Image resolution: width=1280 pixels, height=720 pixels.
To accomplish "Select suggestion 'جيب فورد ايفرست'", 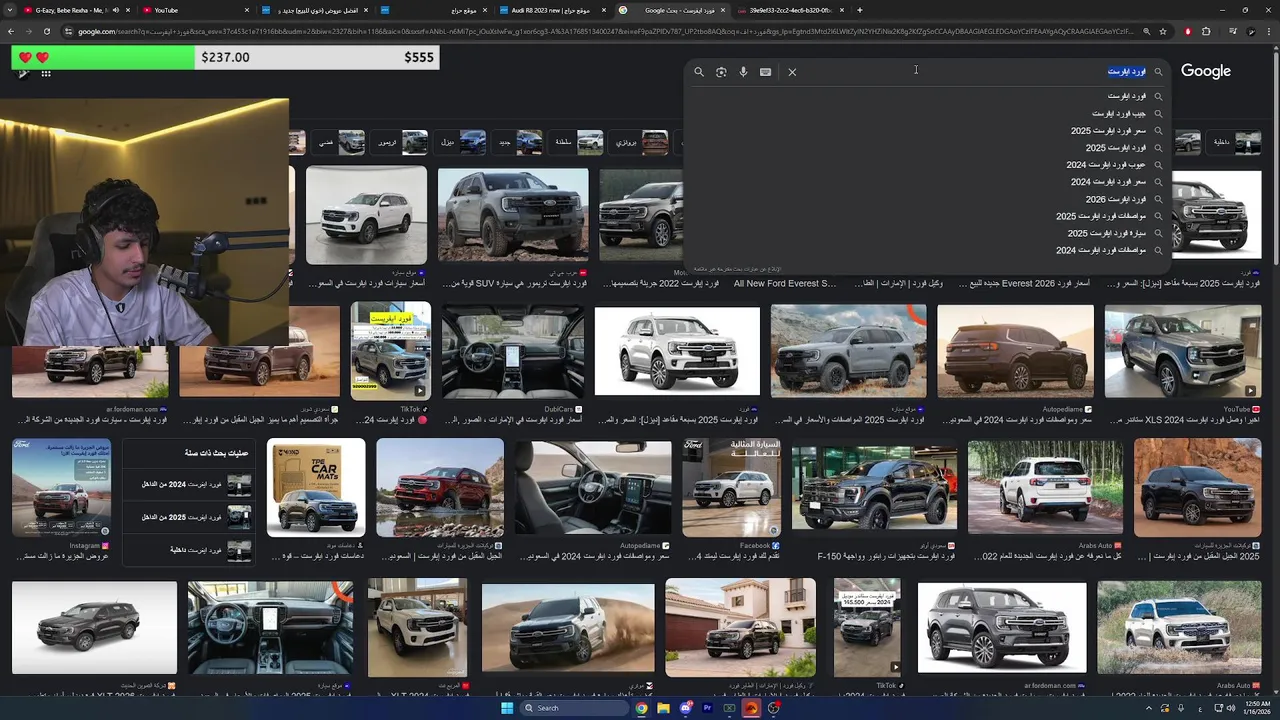I will (x=928, y=114).
